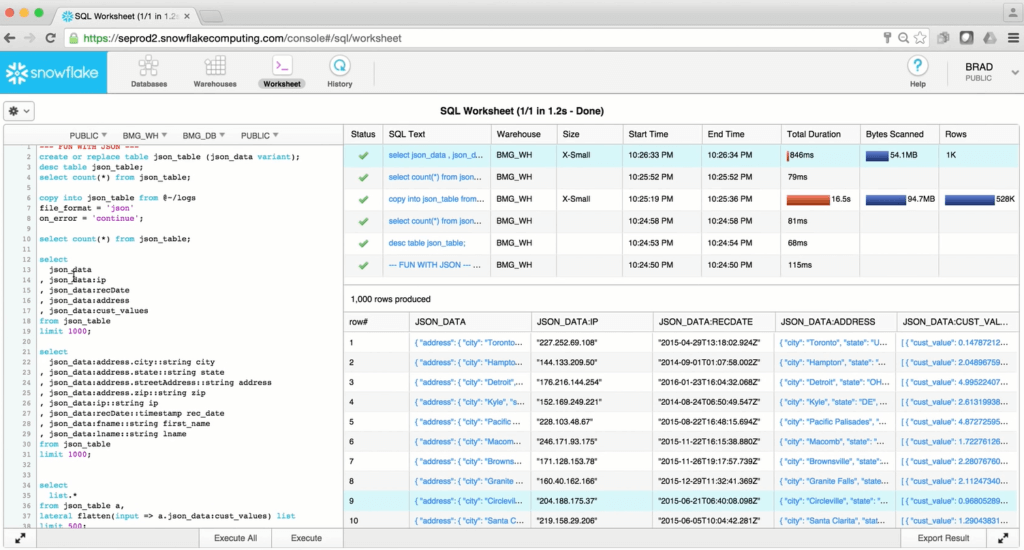This screenshot has height=550, width=1024.
Task: Expand the BMG_DB database dropdown
Action: click(x=204, y=135)
